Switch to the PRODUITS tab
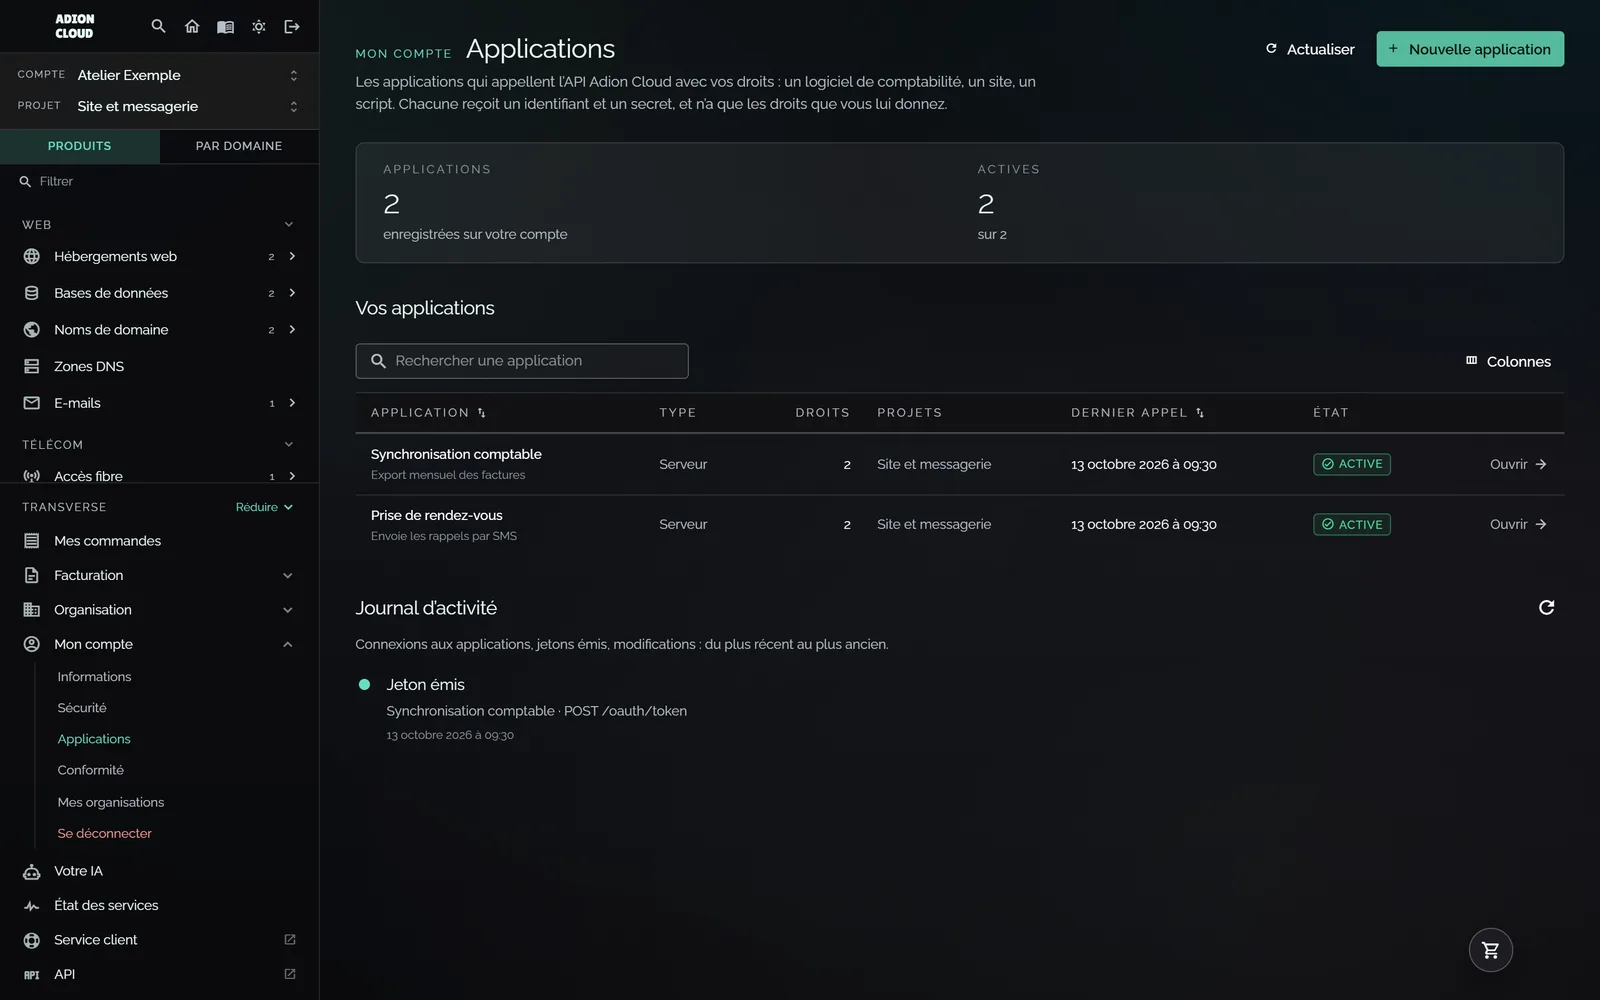 (80, 146)
